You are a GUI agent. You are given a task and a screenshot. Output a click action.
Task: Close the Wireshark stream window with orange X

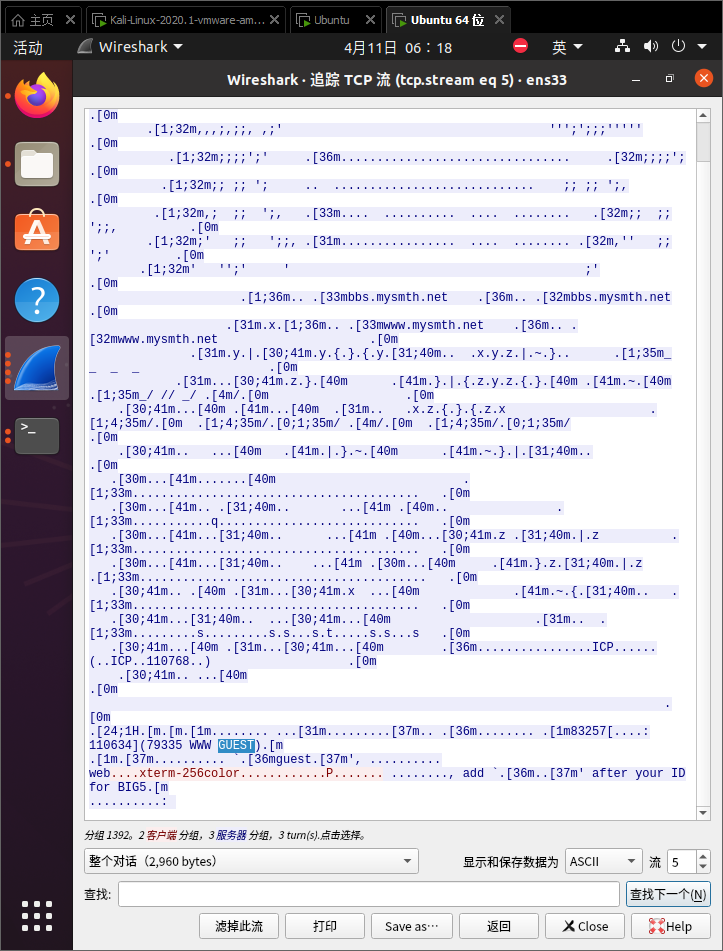coord(704,78)
